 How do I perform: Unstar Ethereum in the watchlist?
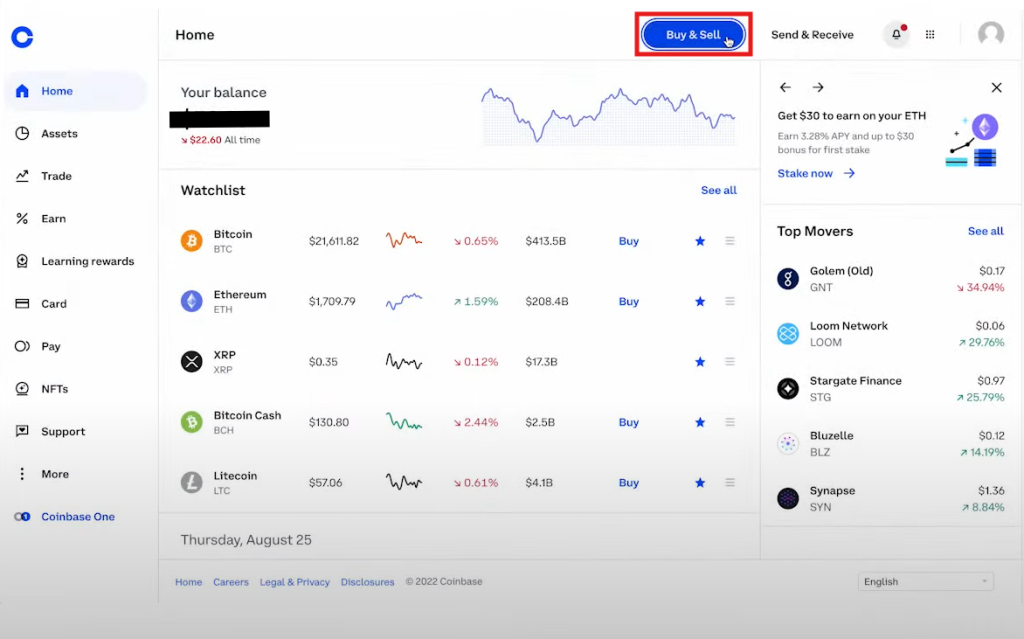pyautogui.click(x=699, y=300)
